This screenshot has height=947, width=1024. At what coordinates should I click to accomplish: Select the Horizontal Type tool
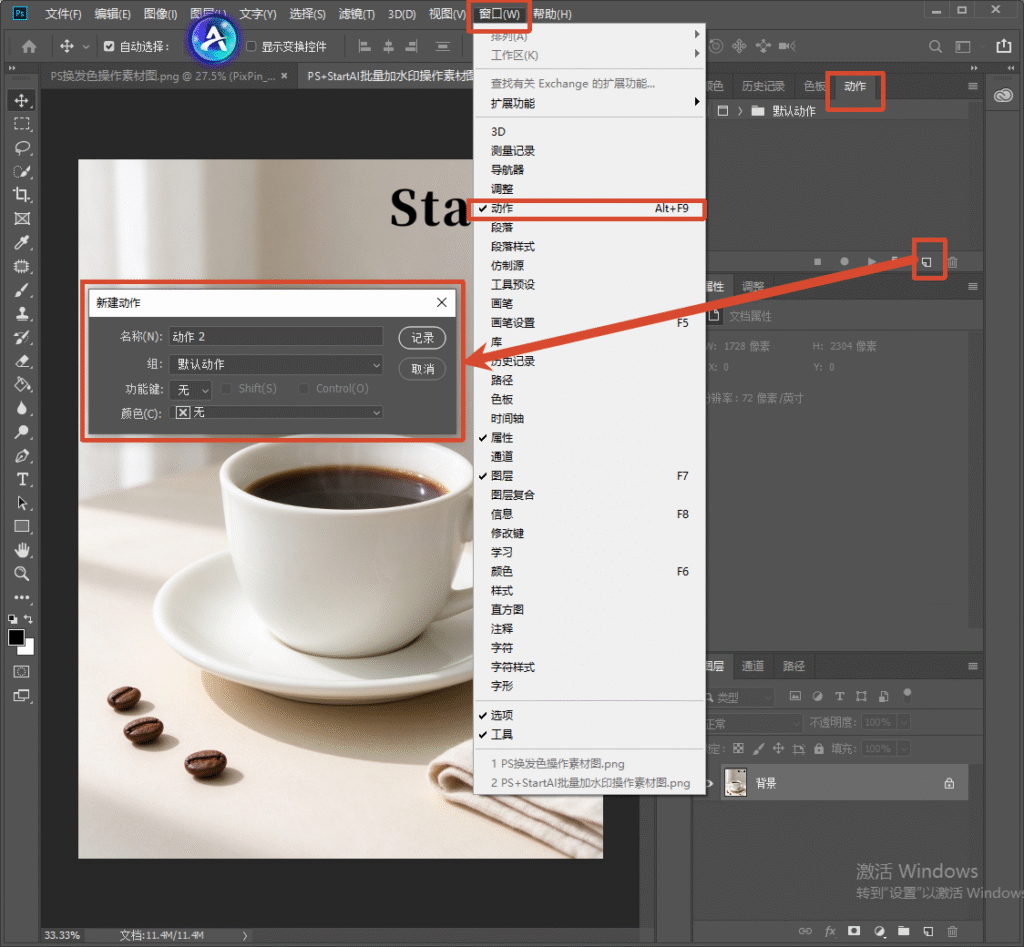22,479
